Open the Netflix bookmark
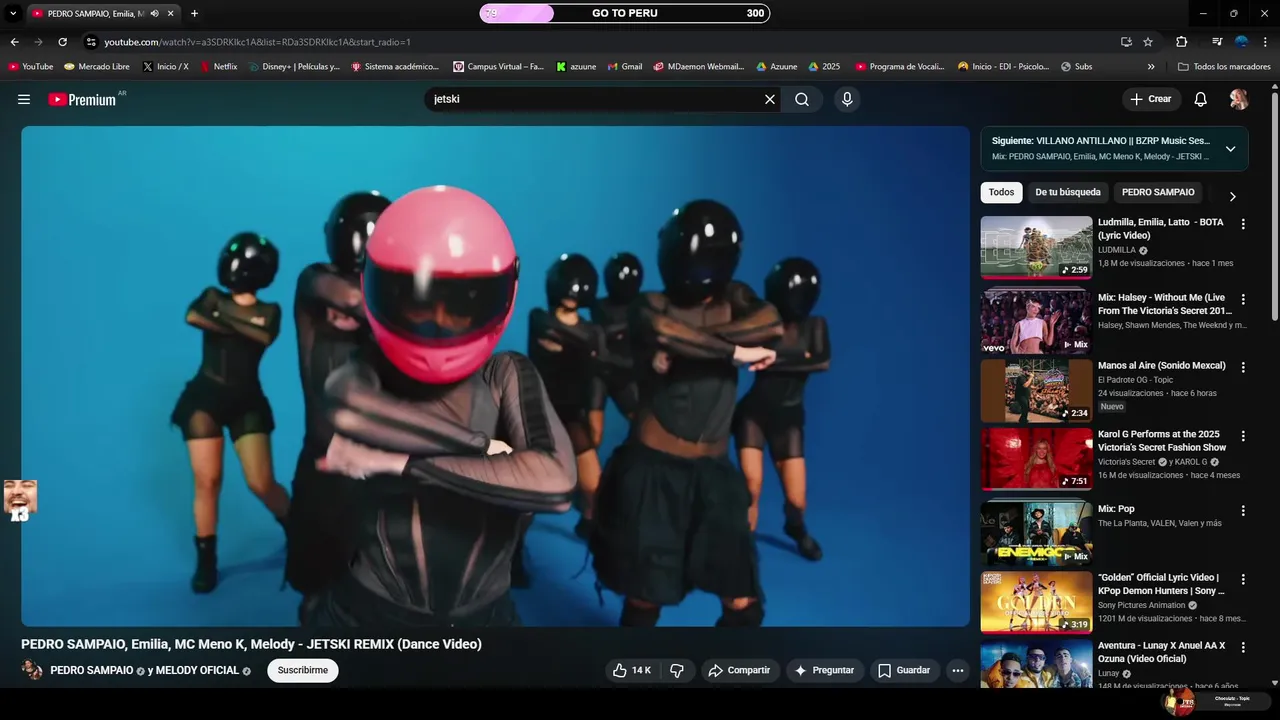The width and height of the screenshot is (1280, 720). point(219,67)
